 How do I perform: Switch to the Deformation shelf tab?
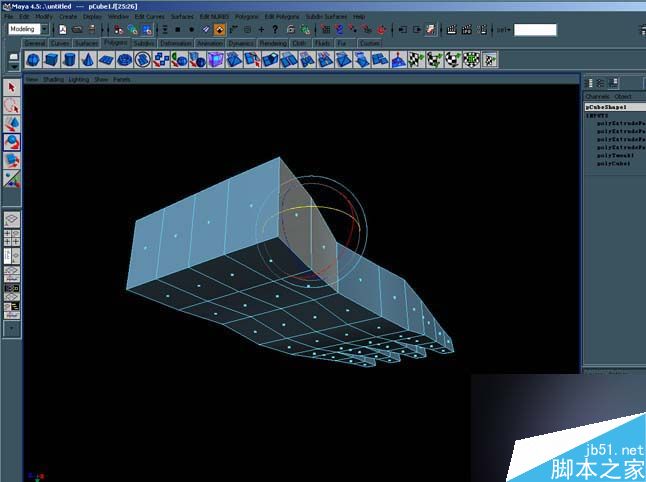point(176,43)
